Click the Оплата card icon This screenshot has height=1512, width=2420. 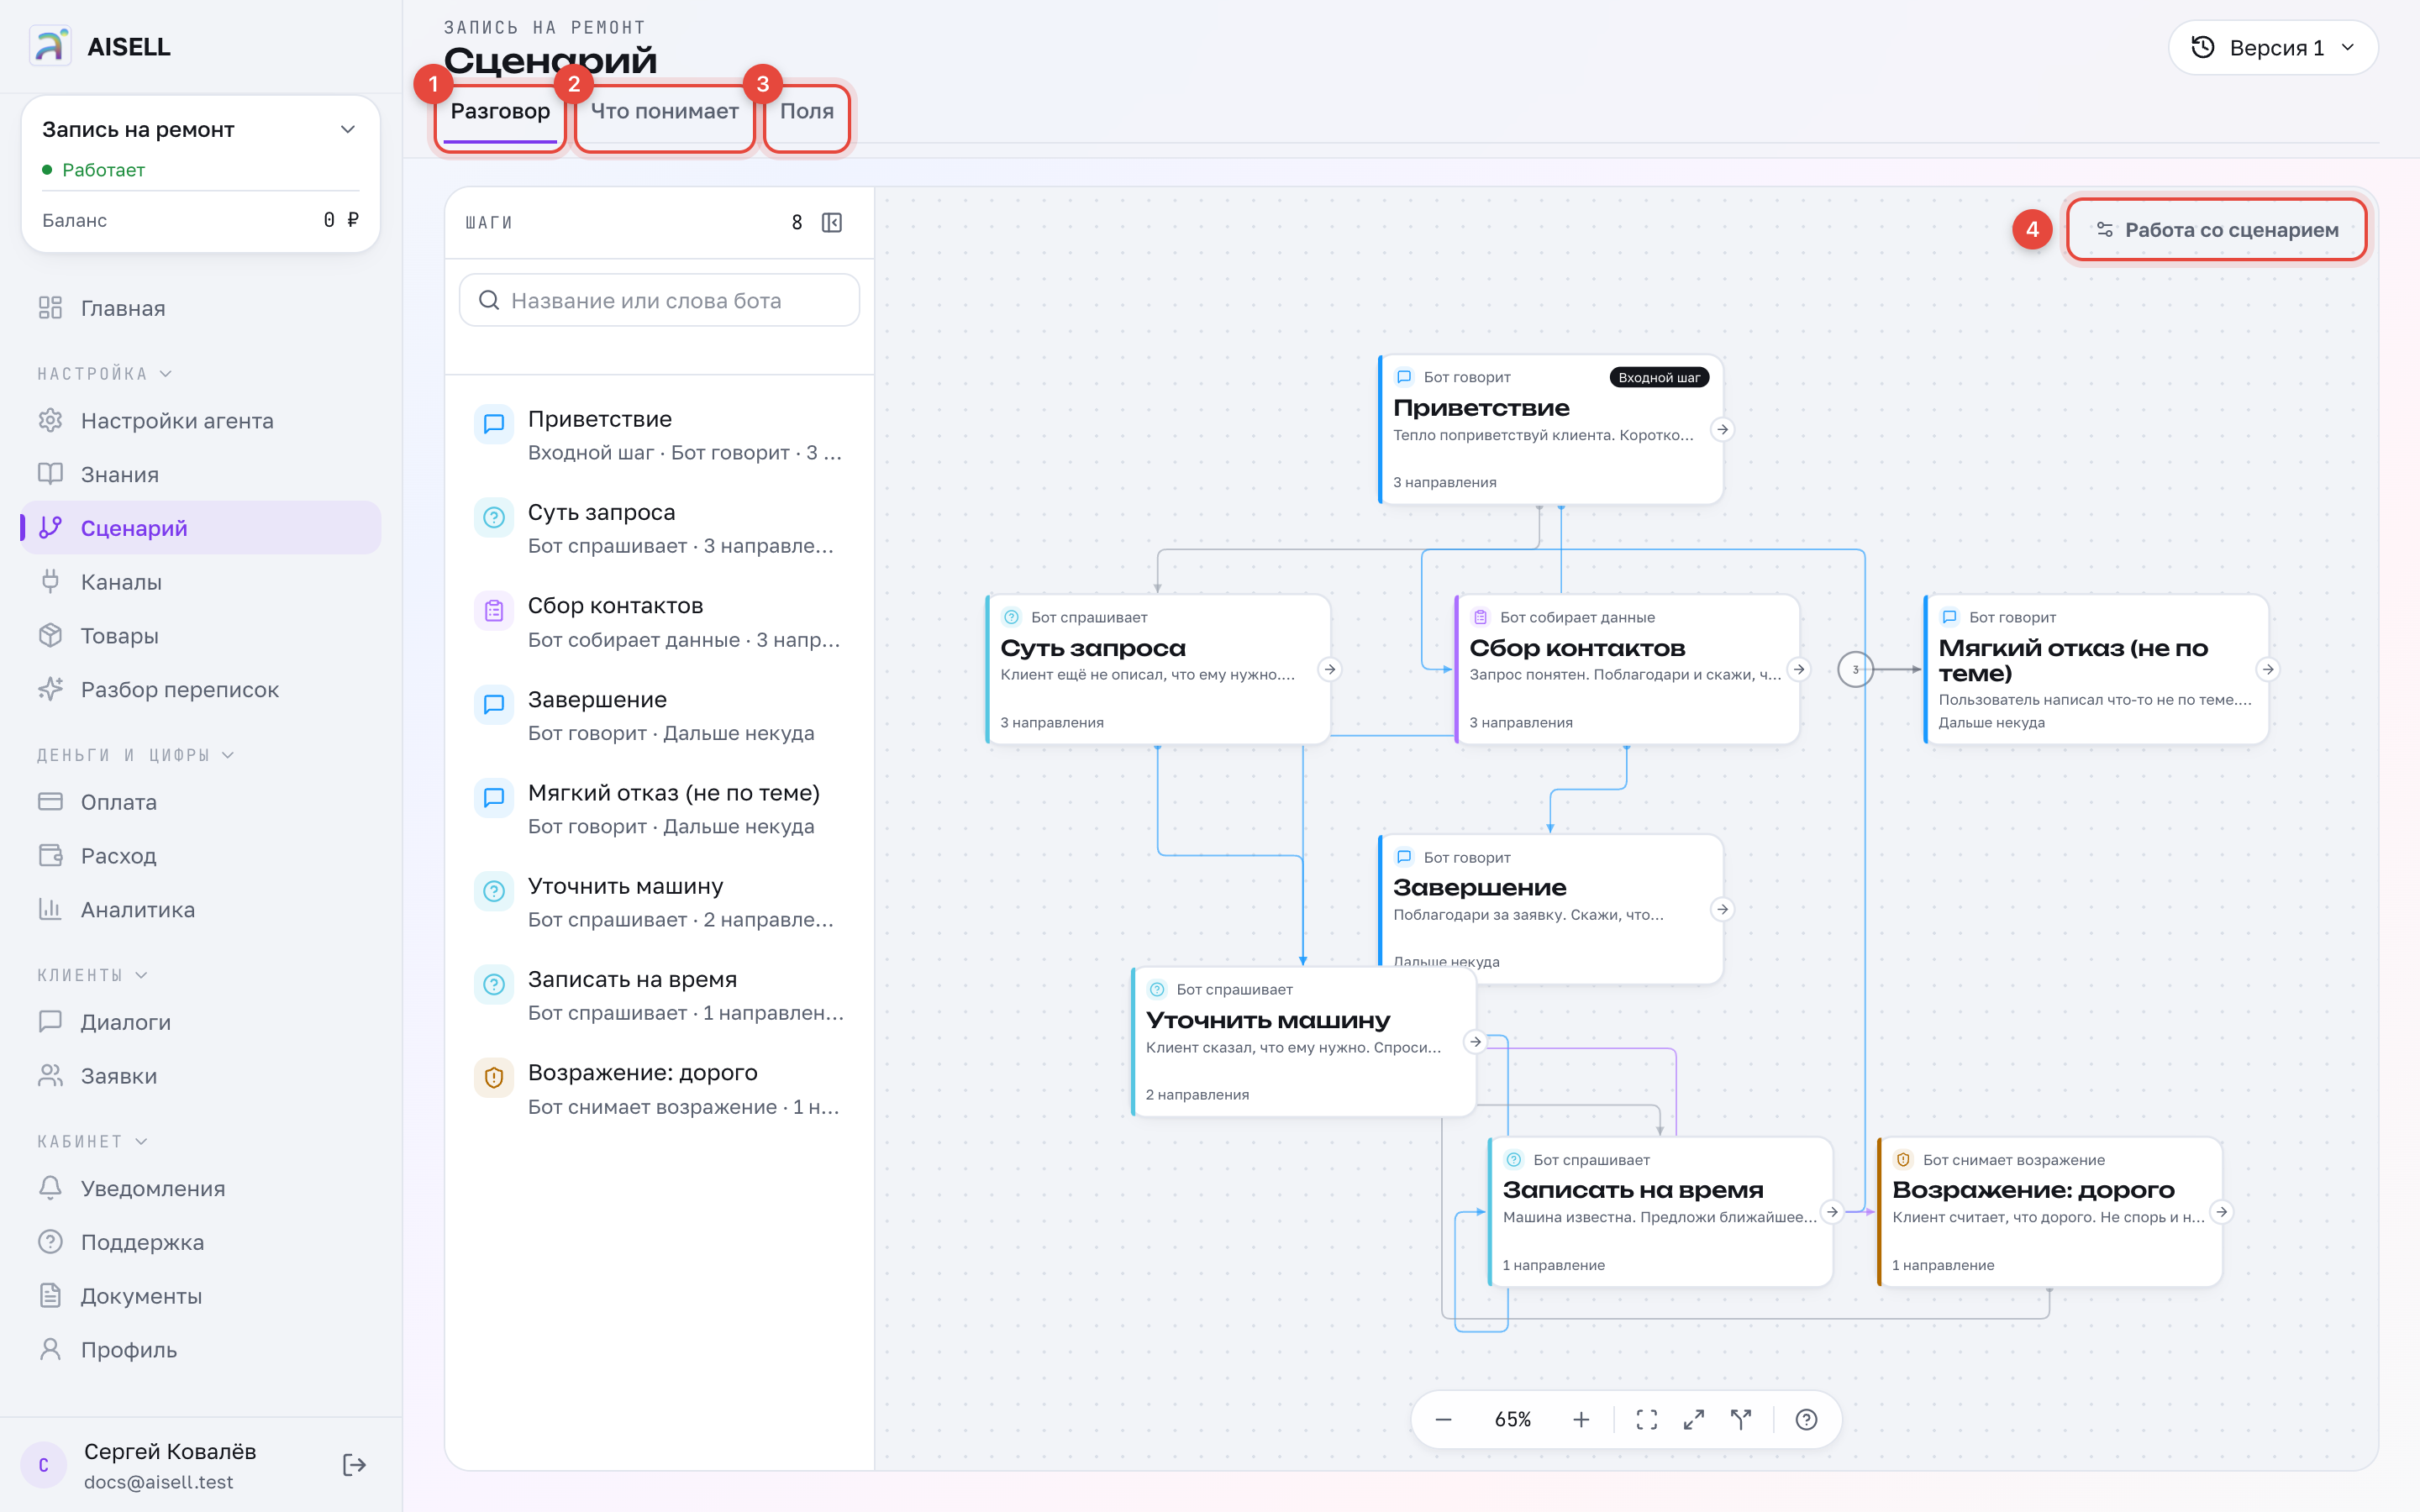coord(50,801)
